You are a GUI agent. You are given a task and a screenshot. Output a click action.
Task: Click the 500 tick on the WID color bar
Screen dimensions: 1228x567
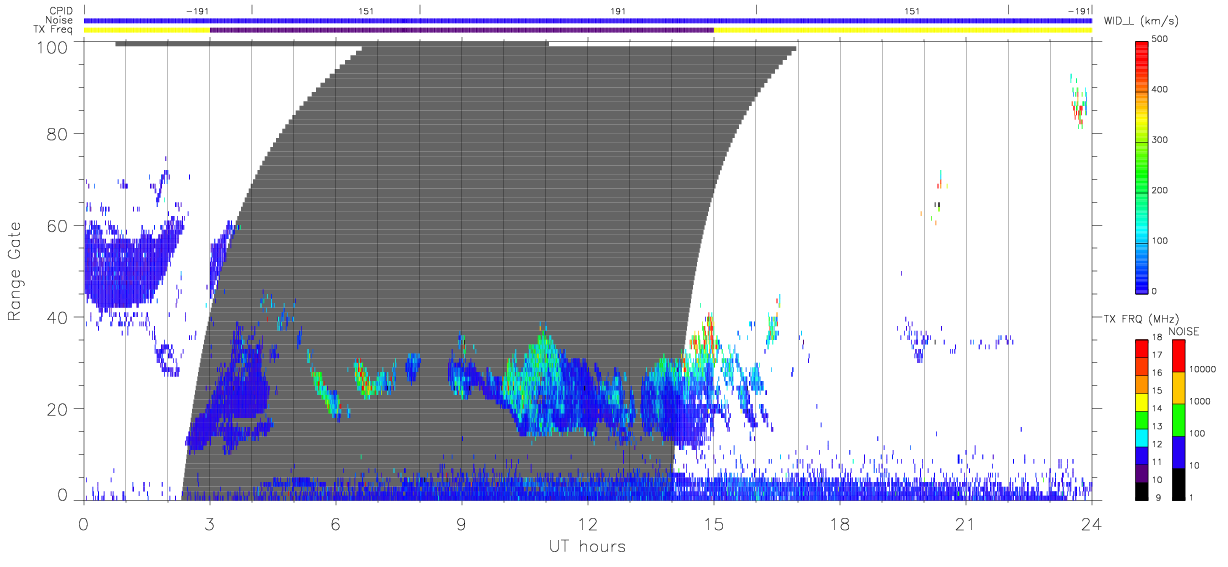[1160, 38]
